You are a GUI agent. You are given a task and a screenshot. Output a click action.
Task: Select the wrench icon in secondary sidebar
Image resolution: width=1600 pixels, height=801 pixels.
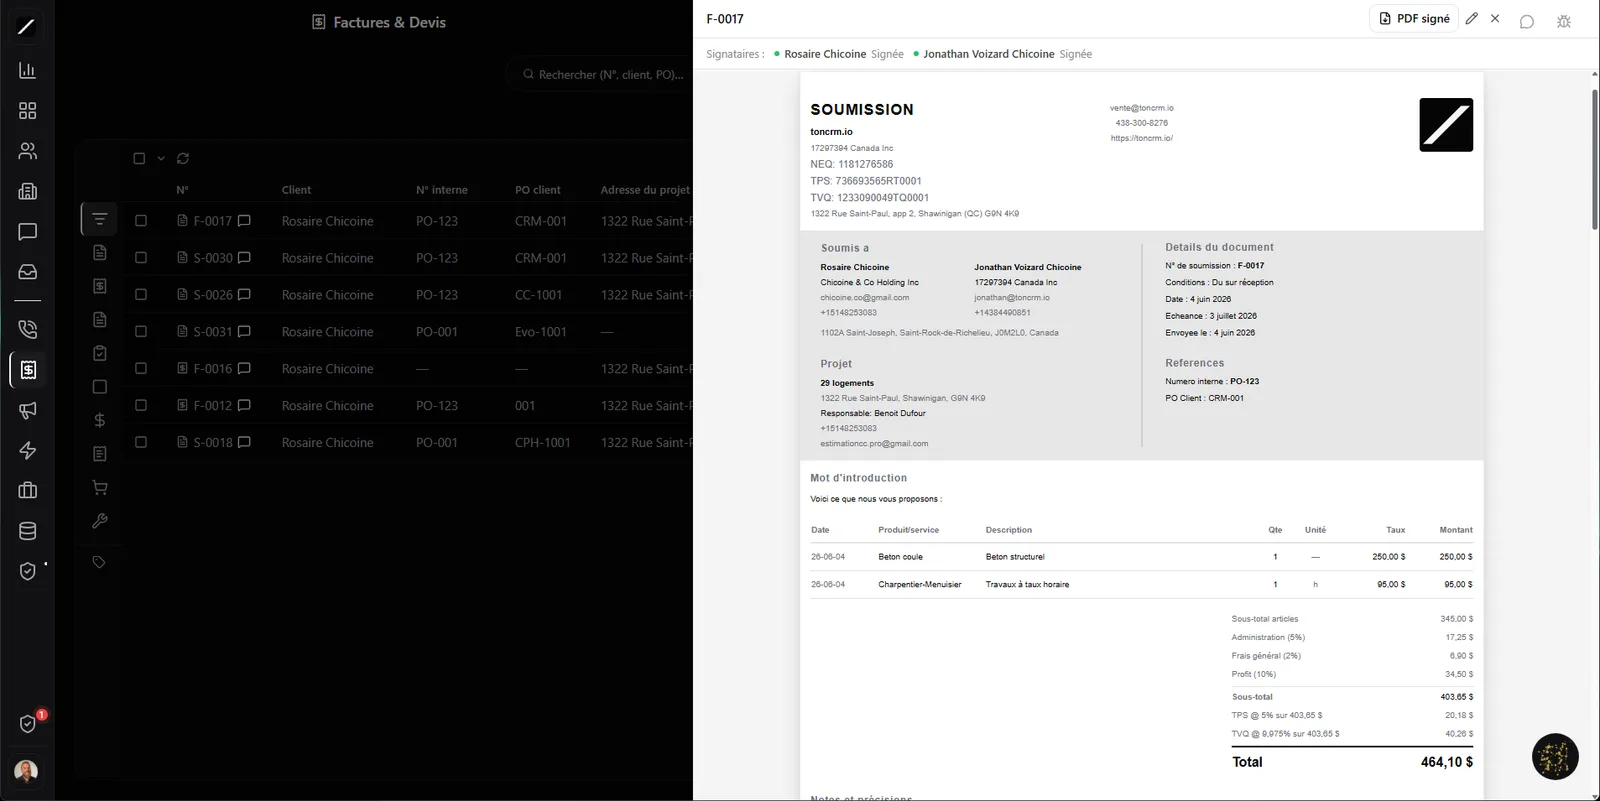tap(99, 521)
